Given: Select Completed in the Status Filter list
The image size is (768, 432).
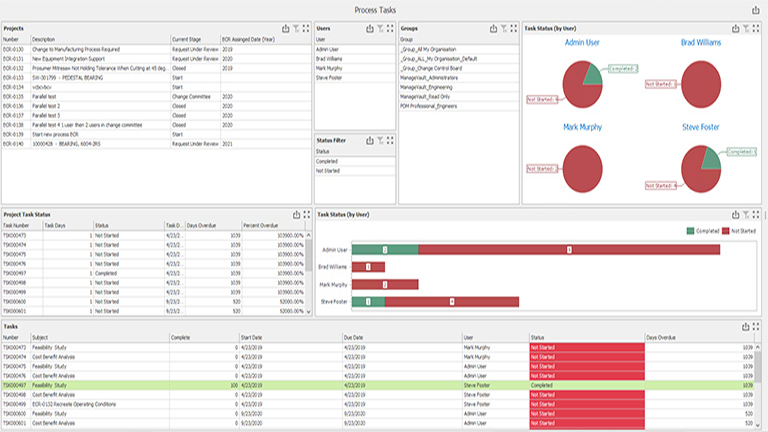Looking at the screenshot, I should [x=329, y=161].
